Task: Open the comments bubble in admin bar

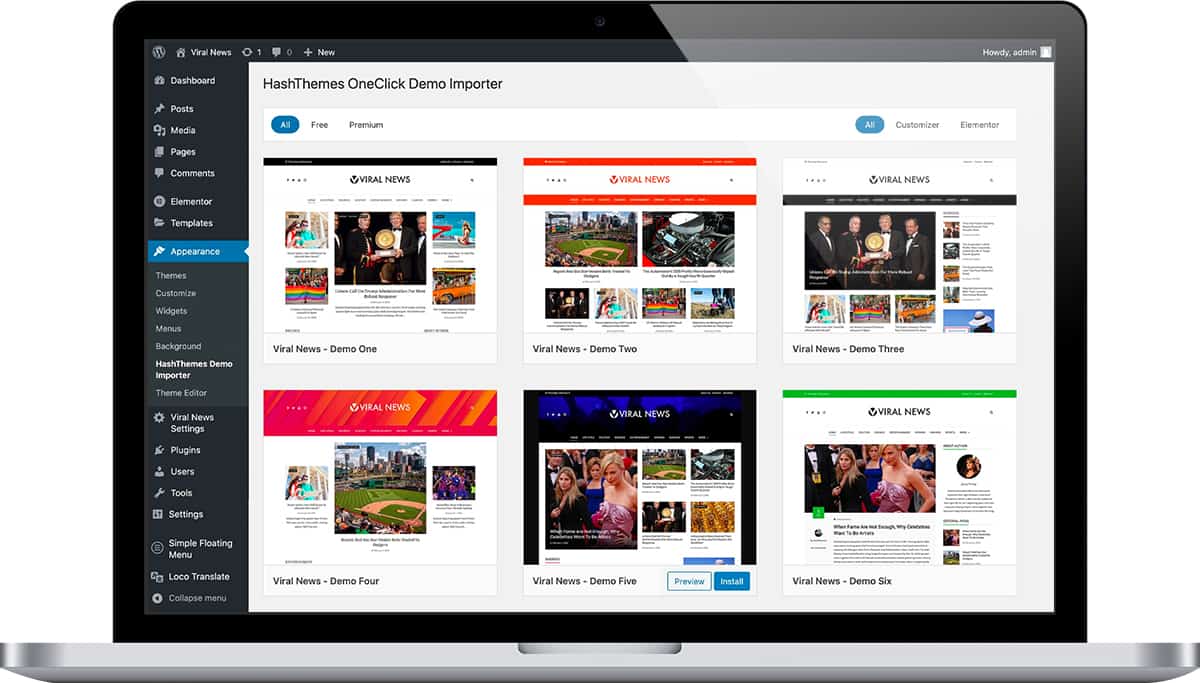Action: pos(276,52)
